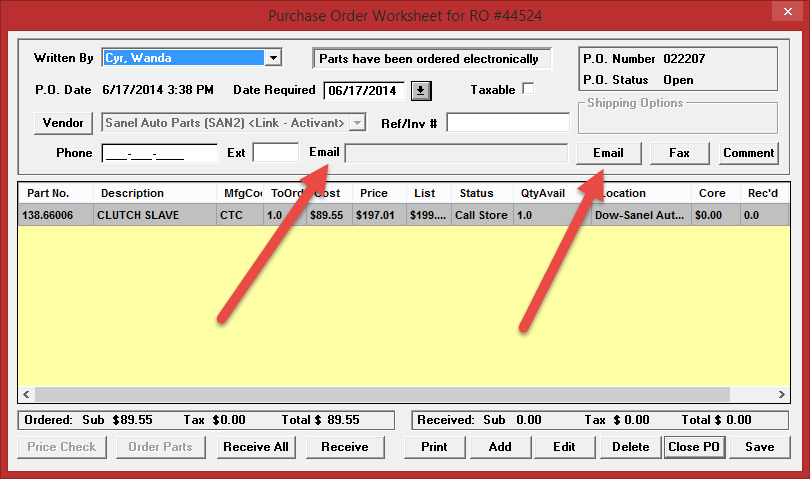This screenshot has height=479, width=810.
Task: Click the Price Check button
Action: (x=62, y=447)
